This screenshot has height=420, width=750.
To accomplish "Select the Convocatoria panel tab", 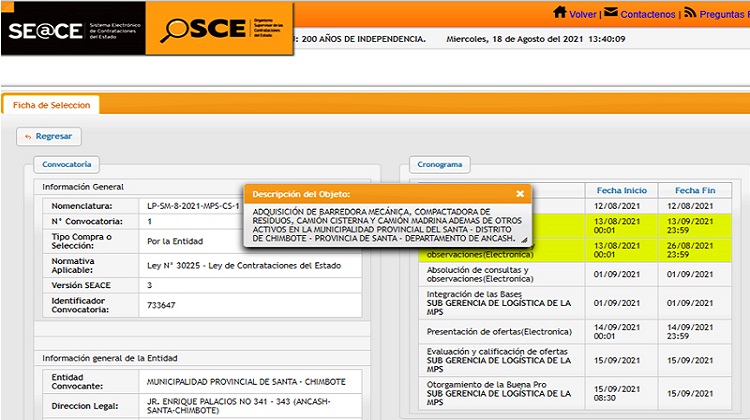I will [x=66, y=165].
